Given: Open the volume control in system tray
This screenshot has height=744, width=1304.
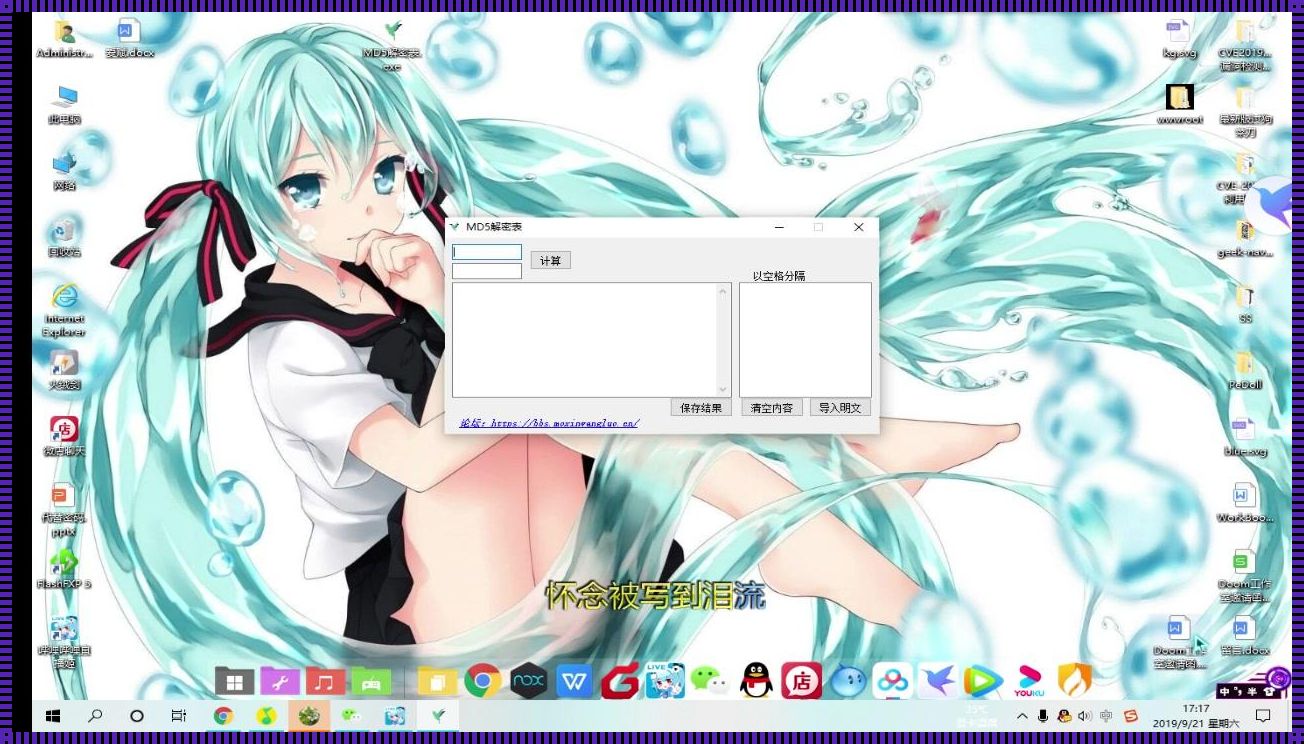Looking at the screenshot, I should [1086, 716].
